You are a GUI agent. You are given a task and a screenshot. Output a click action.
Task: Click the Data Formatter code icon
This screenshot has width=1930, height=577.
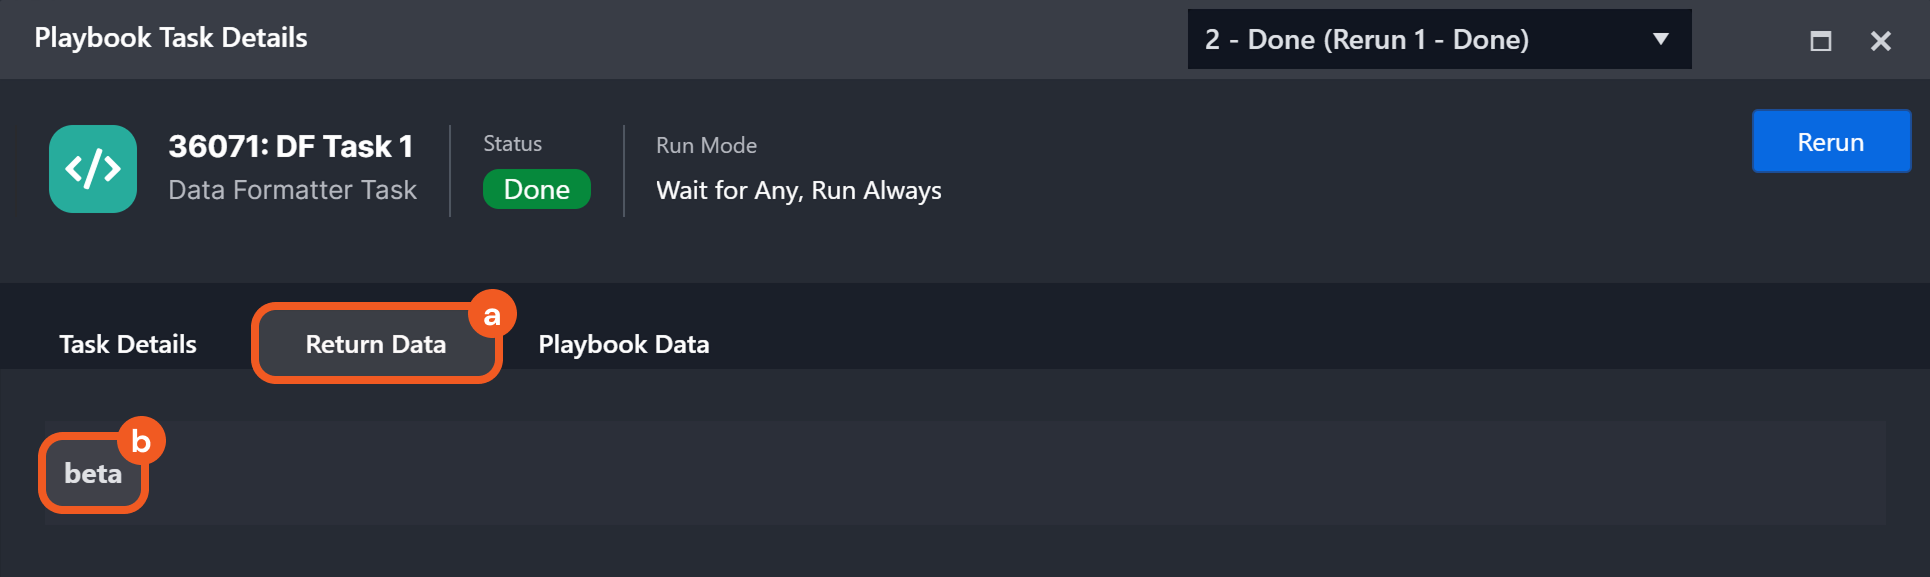tap(93, 169)
